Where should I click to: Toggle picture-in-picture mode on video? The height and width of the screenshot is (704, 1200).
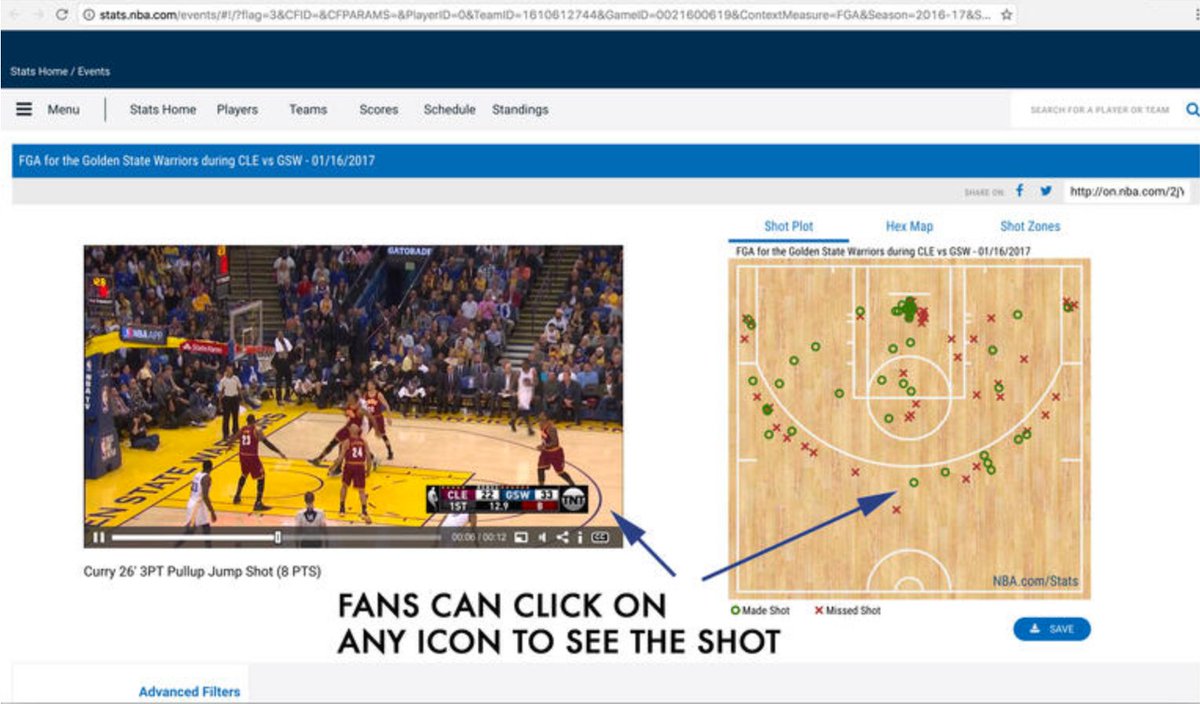[521, 537]
